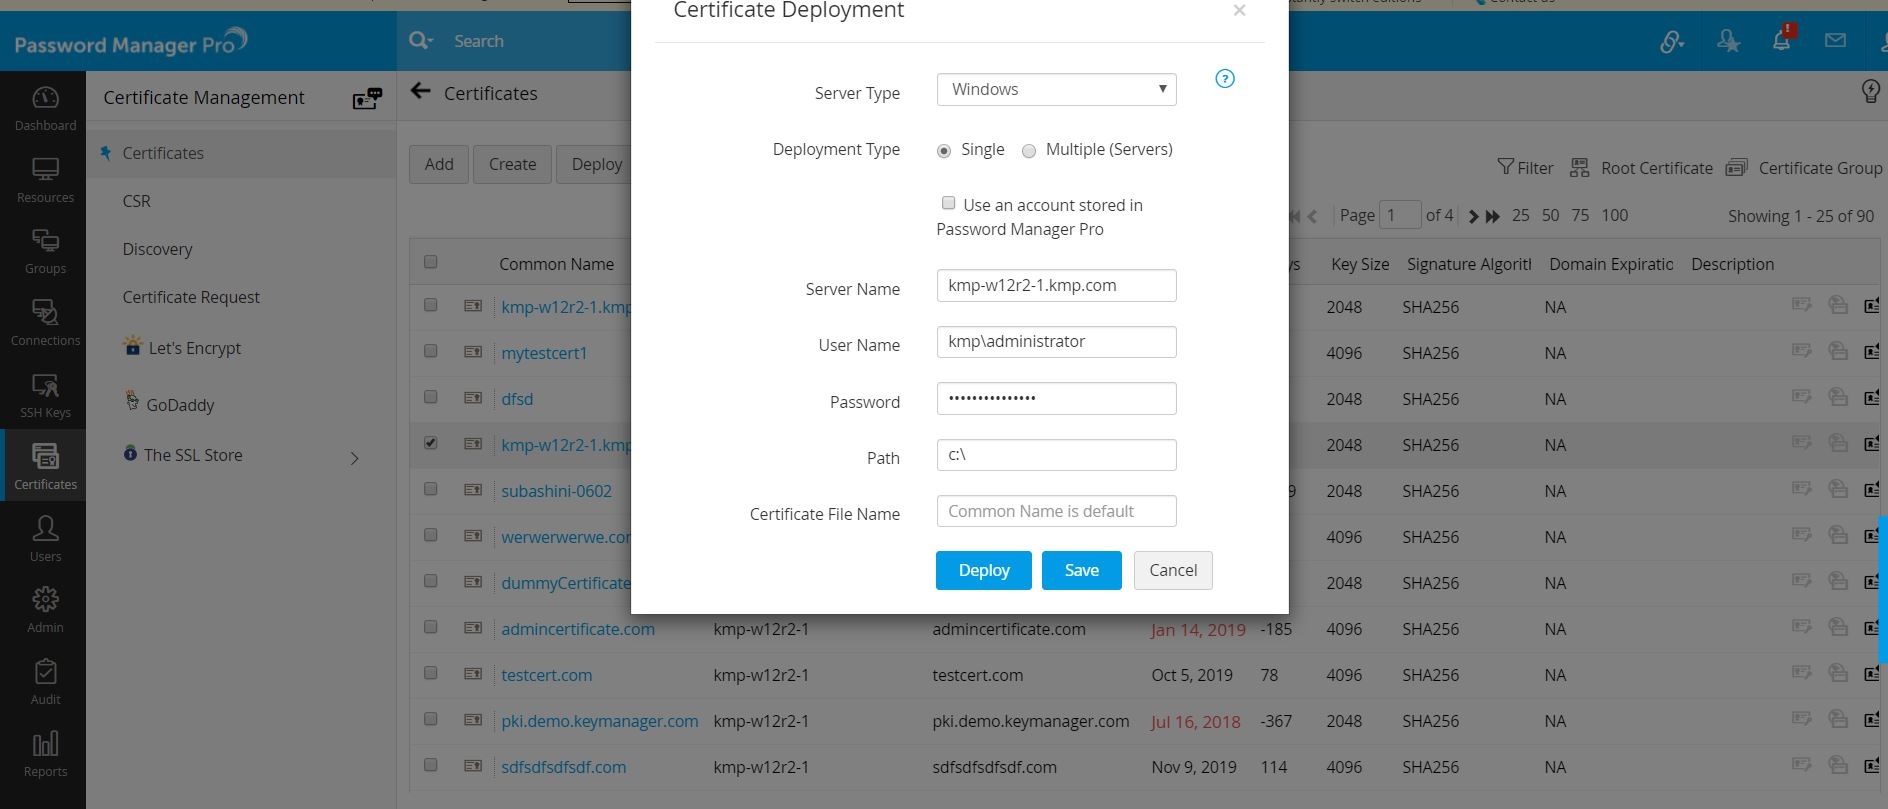Click the Server Name input field
Screen dimensions: 1888x809
1056,285
